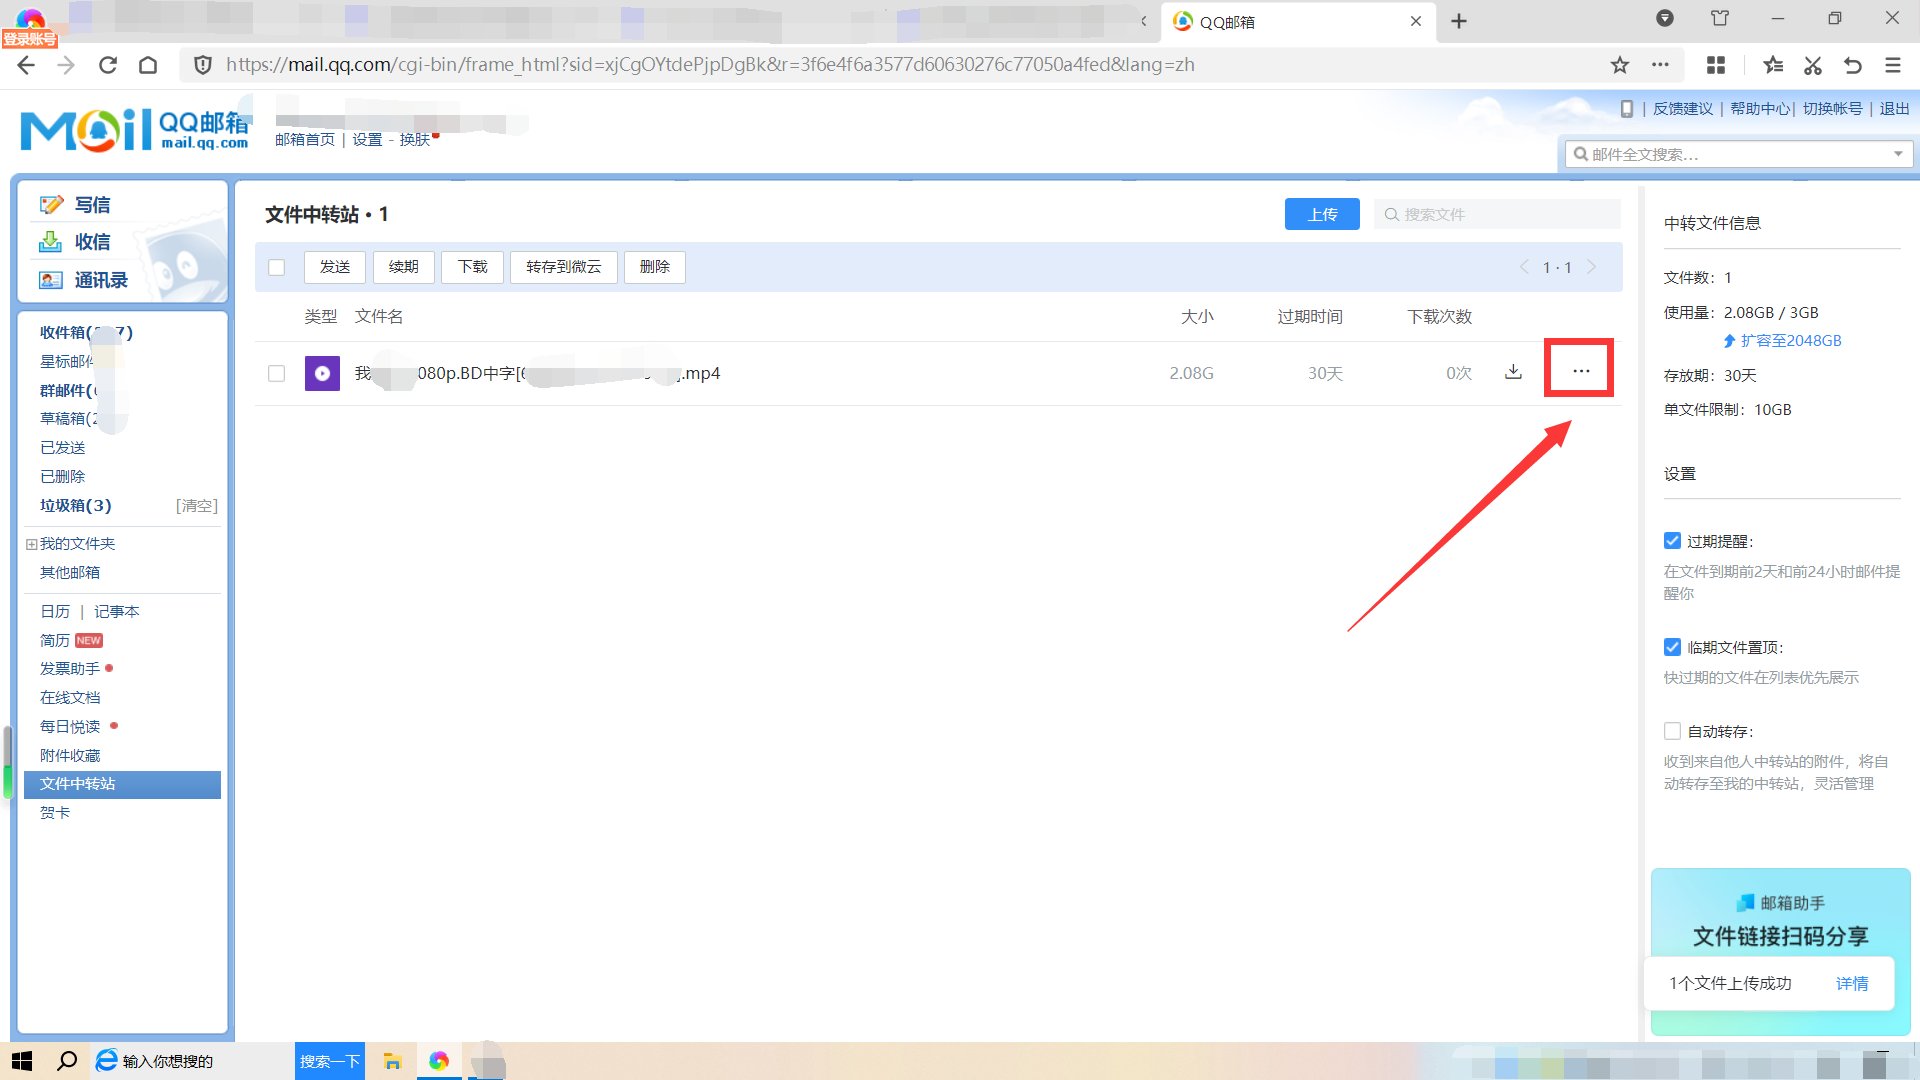
Task: Open the three-dots more options menu
Action: 1580,371
